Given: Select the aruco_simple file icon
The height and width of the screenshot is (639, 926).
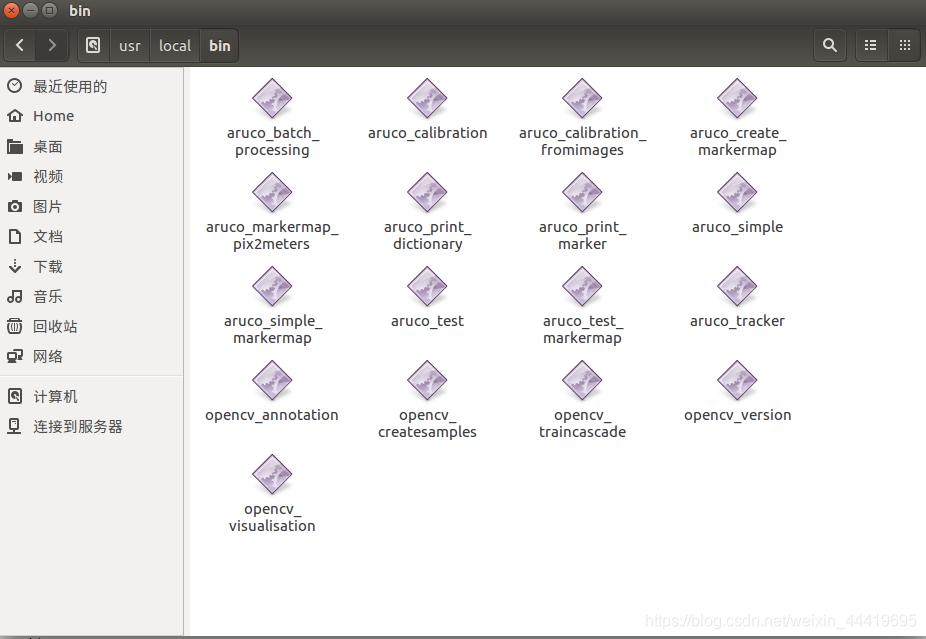Looking at the screenshot, I should click(x=737, y=193).
